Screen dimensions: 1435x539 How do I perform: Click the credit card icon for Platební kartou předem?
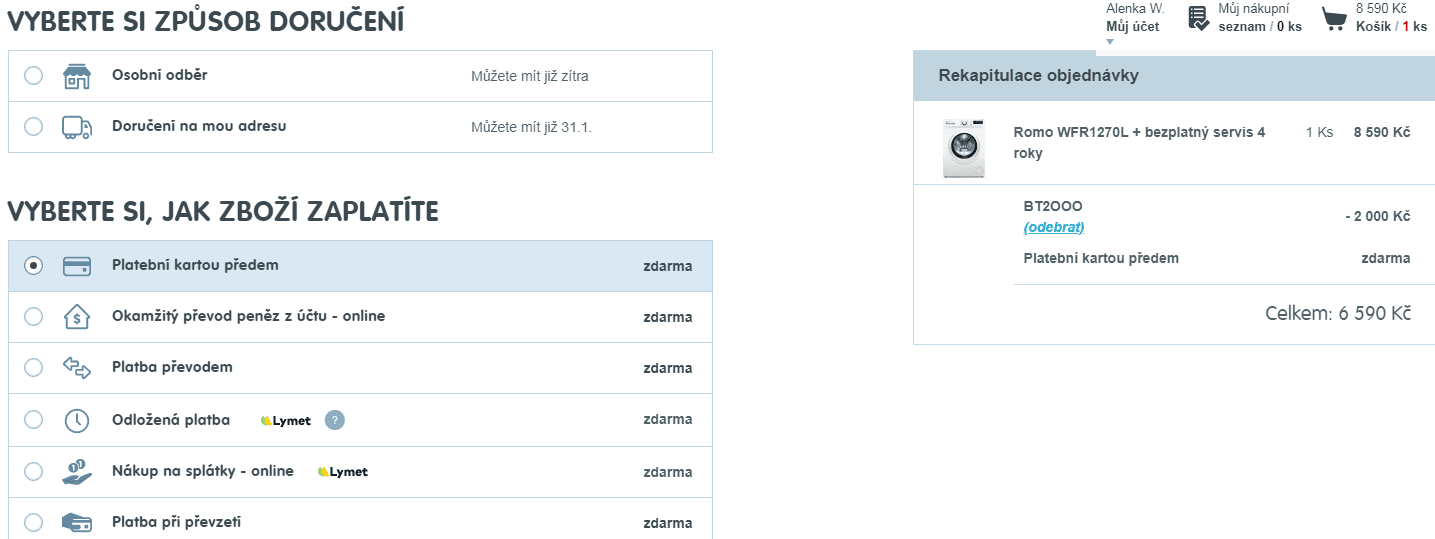[x=77, y=266]
